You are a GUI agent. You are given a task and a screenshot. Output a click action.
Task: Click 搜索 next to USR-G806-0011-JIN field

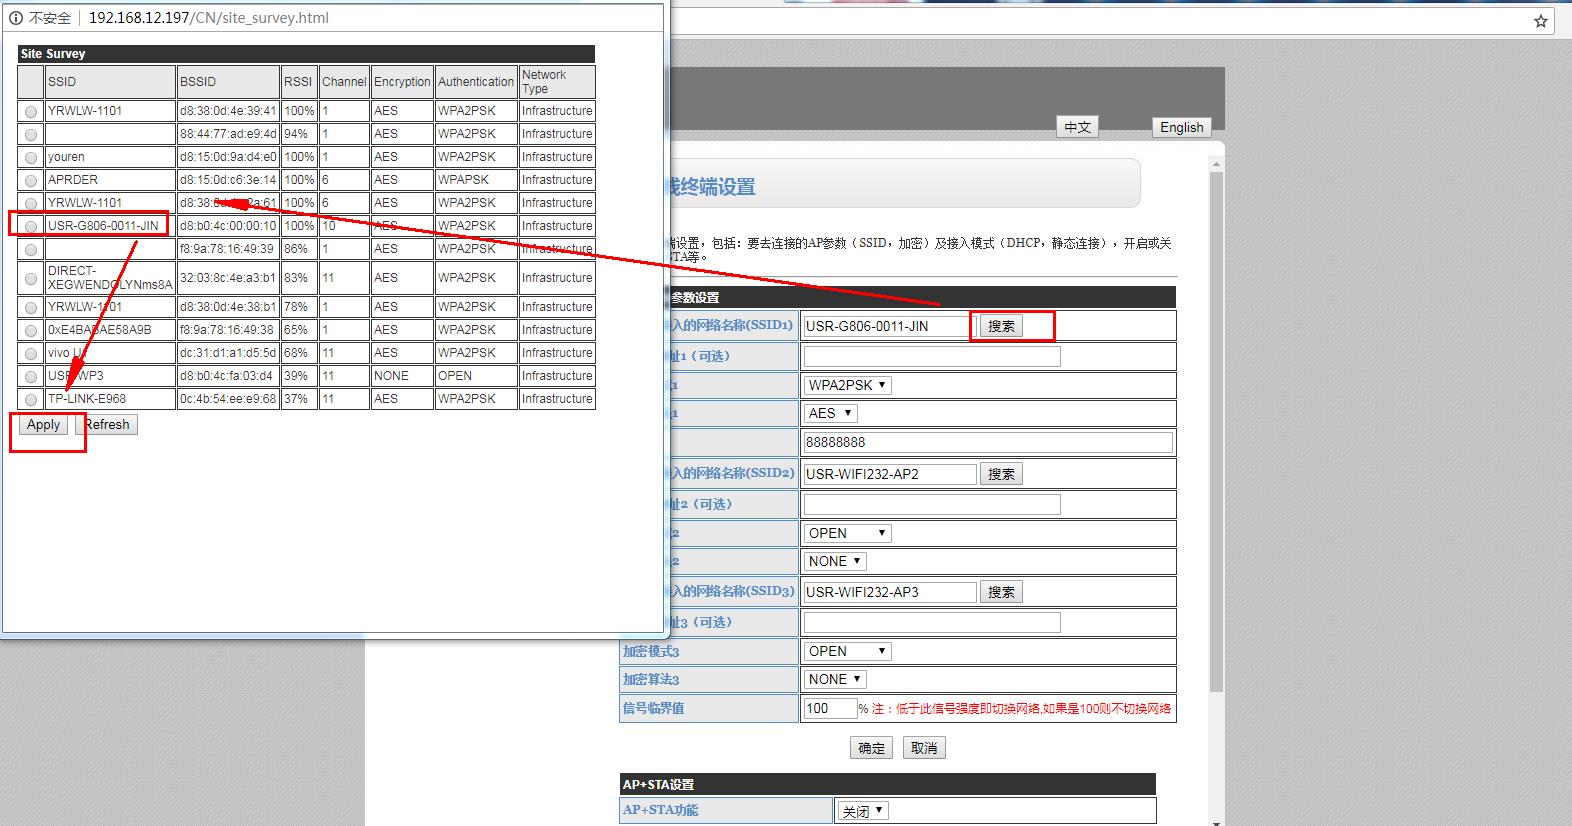pyautogui.click(x=1001, y=326)
